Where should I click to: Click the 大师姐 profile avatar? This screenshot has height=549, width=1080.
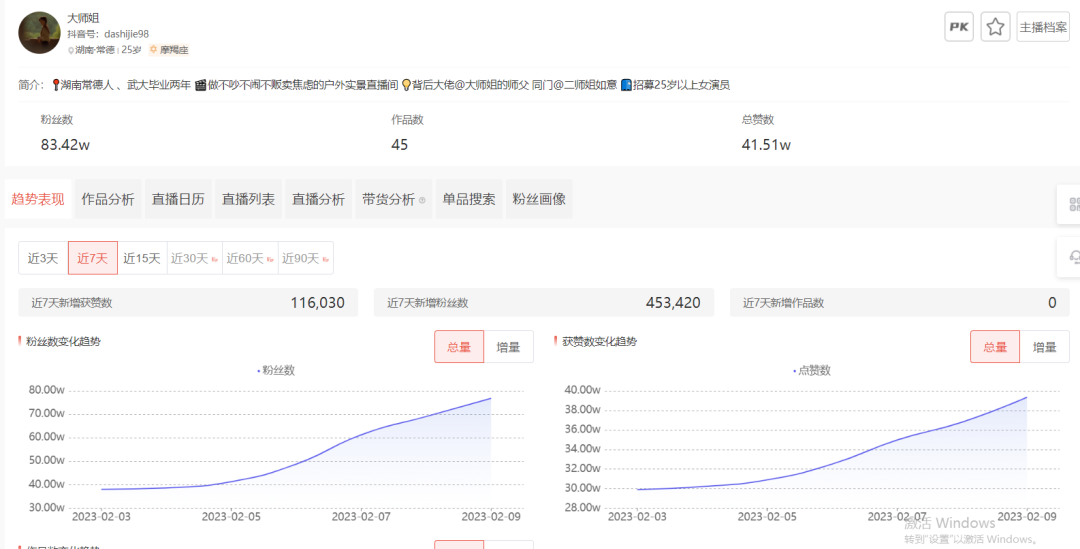tap(39, 32)
